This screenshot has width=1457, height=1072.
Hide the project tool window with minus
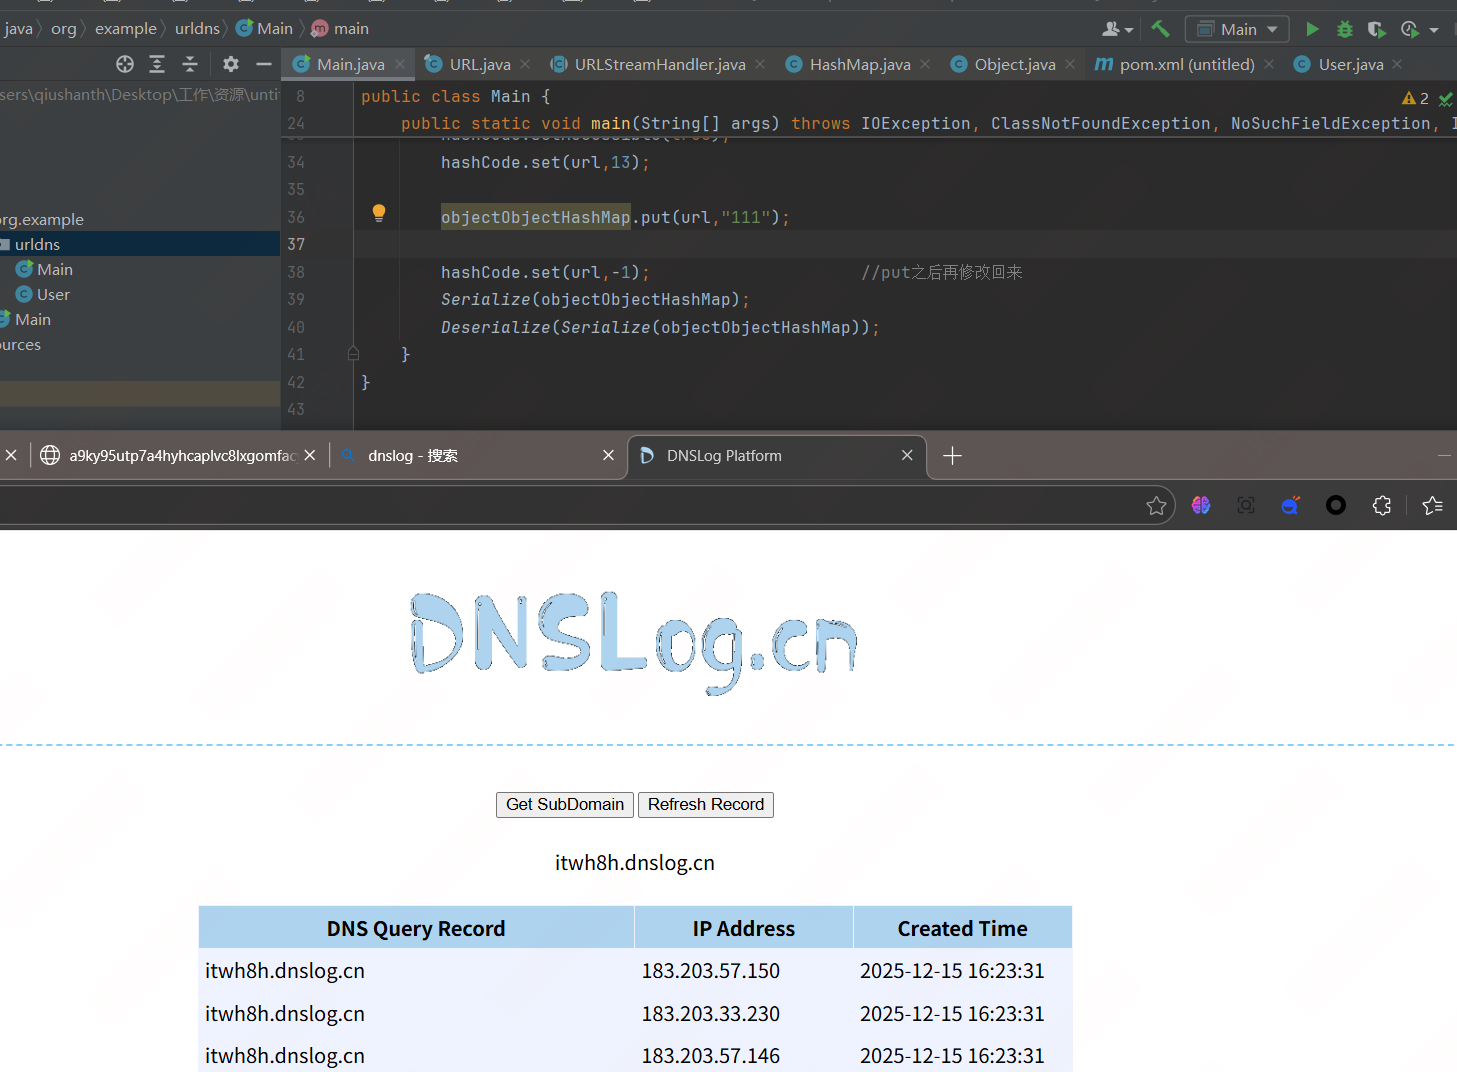coord(264,64)
